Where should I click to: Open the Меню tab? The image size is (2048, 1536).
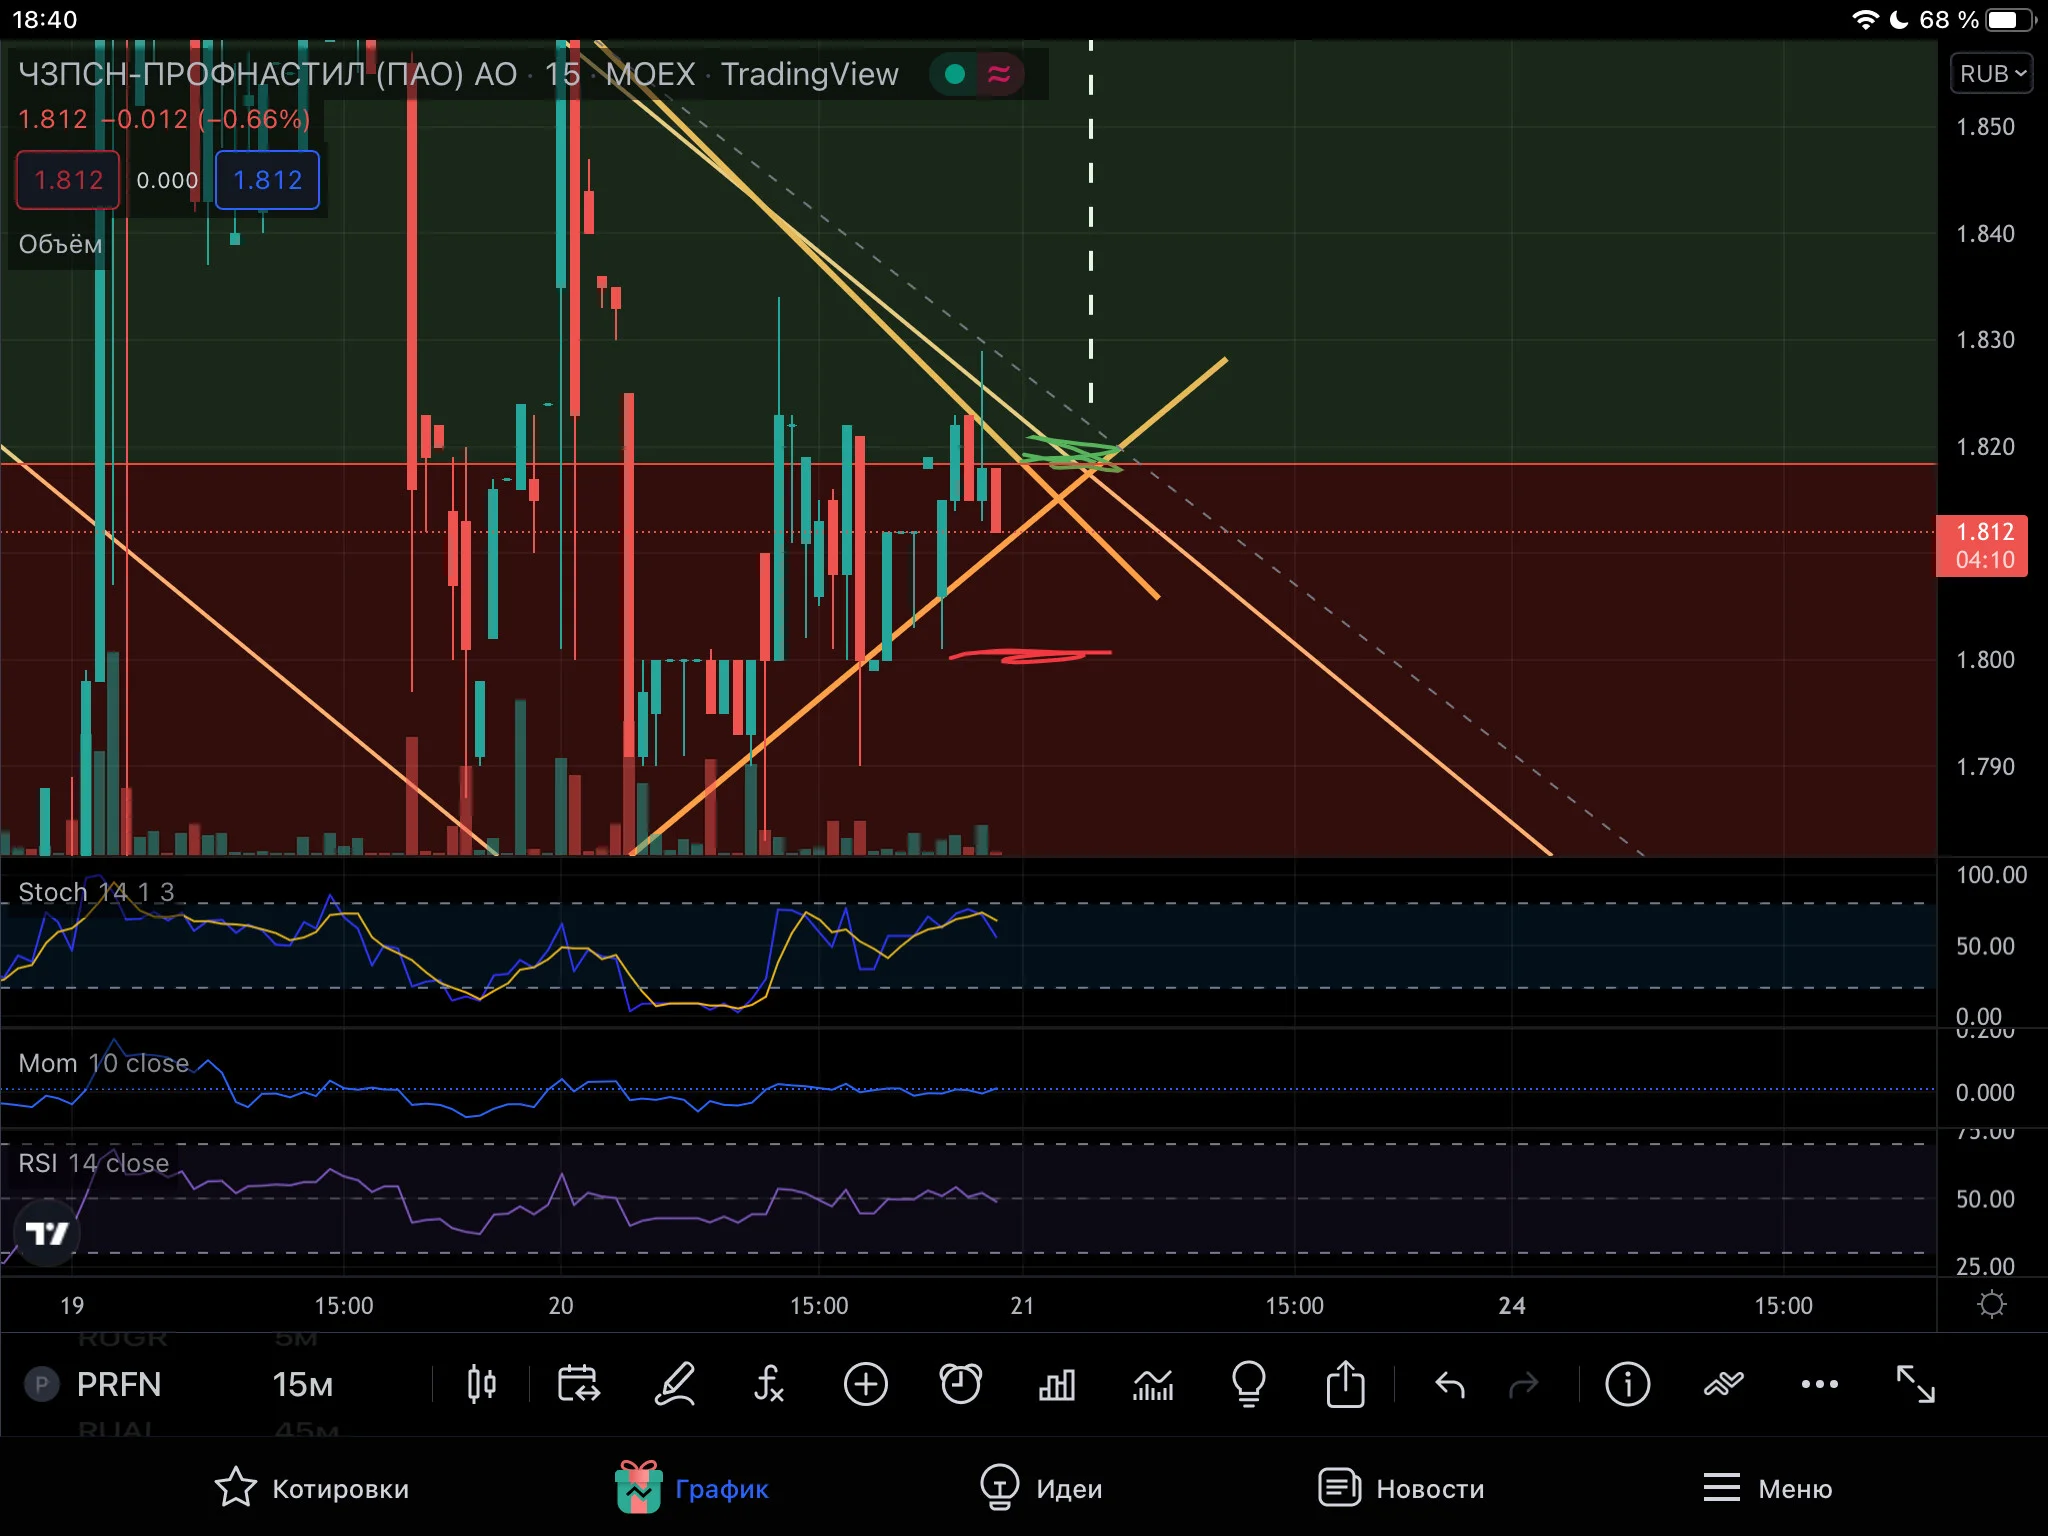1767,1489
